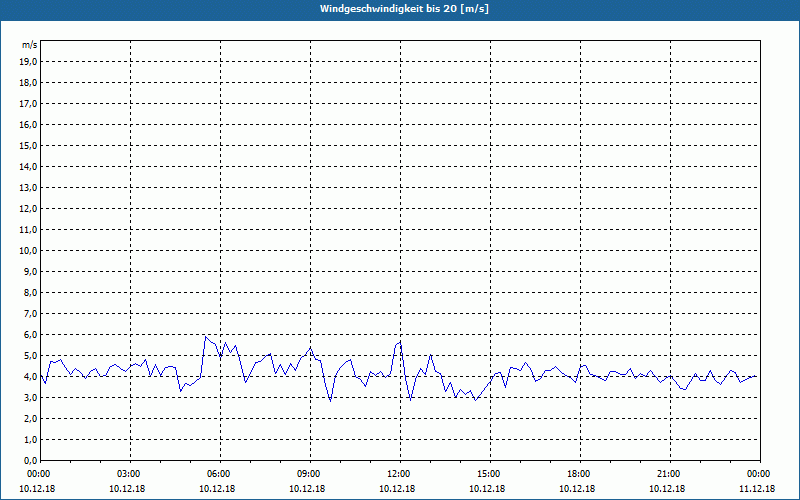Select the '18,0' y-axis label

pyautogui.click(x=28, y=83)
